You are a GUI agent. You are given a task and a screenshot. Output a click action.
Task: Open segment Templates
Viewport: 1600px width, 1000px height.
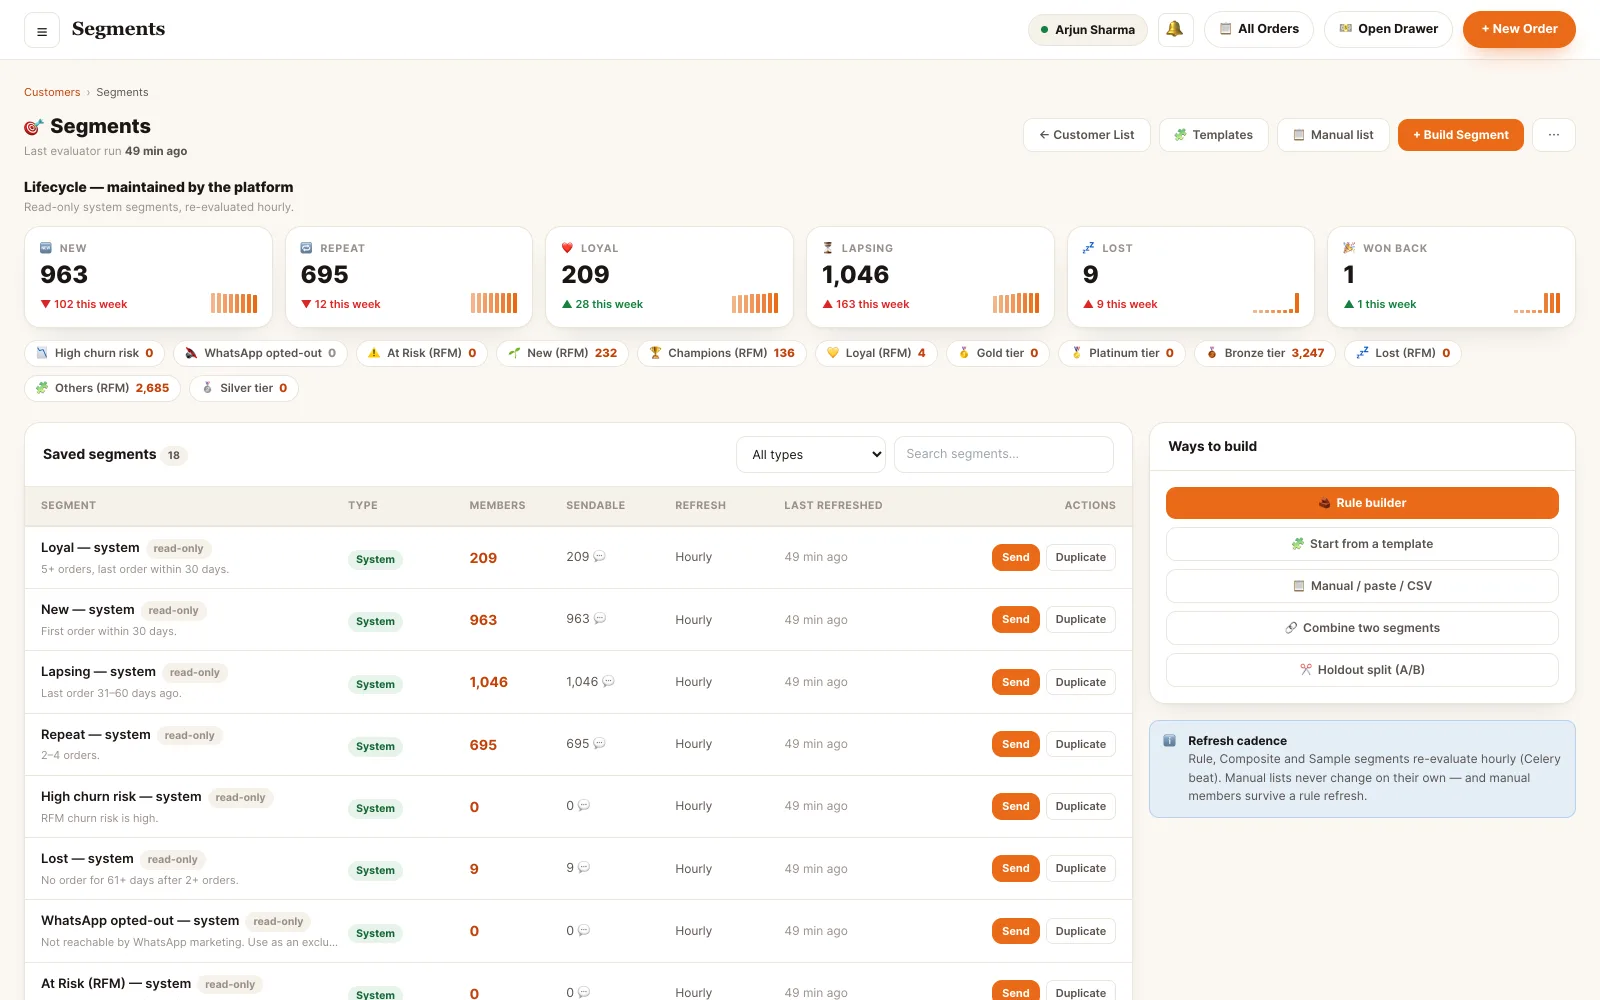coord(1213,135)
